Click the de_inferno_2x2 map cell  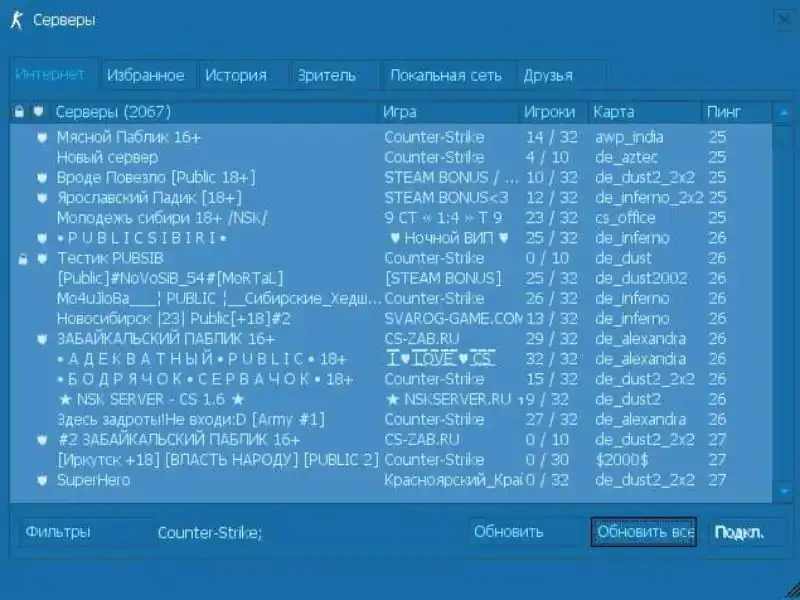tap(649, 198)
